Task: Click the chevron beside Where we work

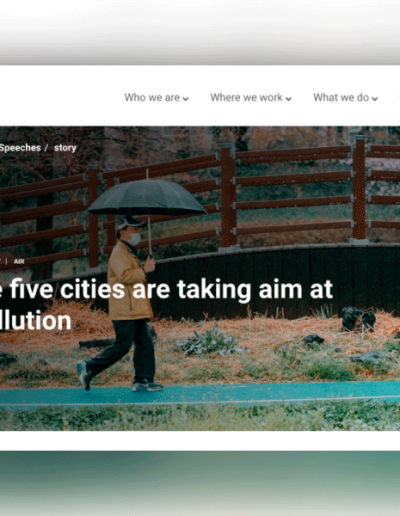Action: (289, 99)
